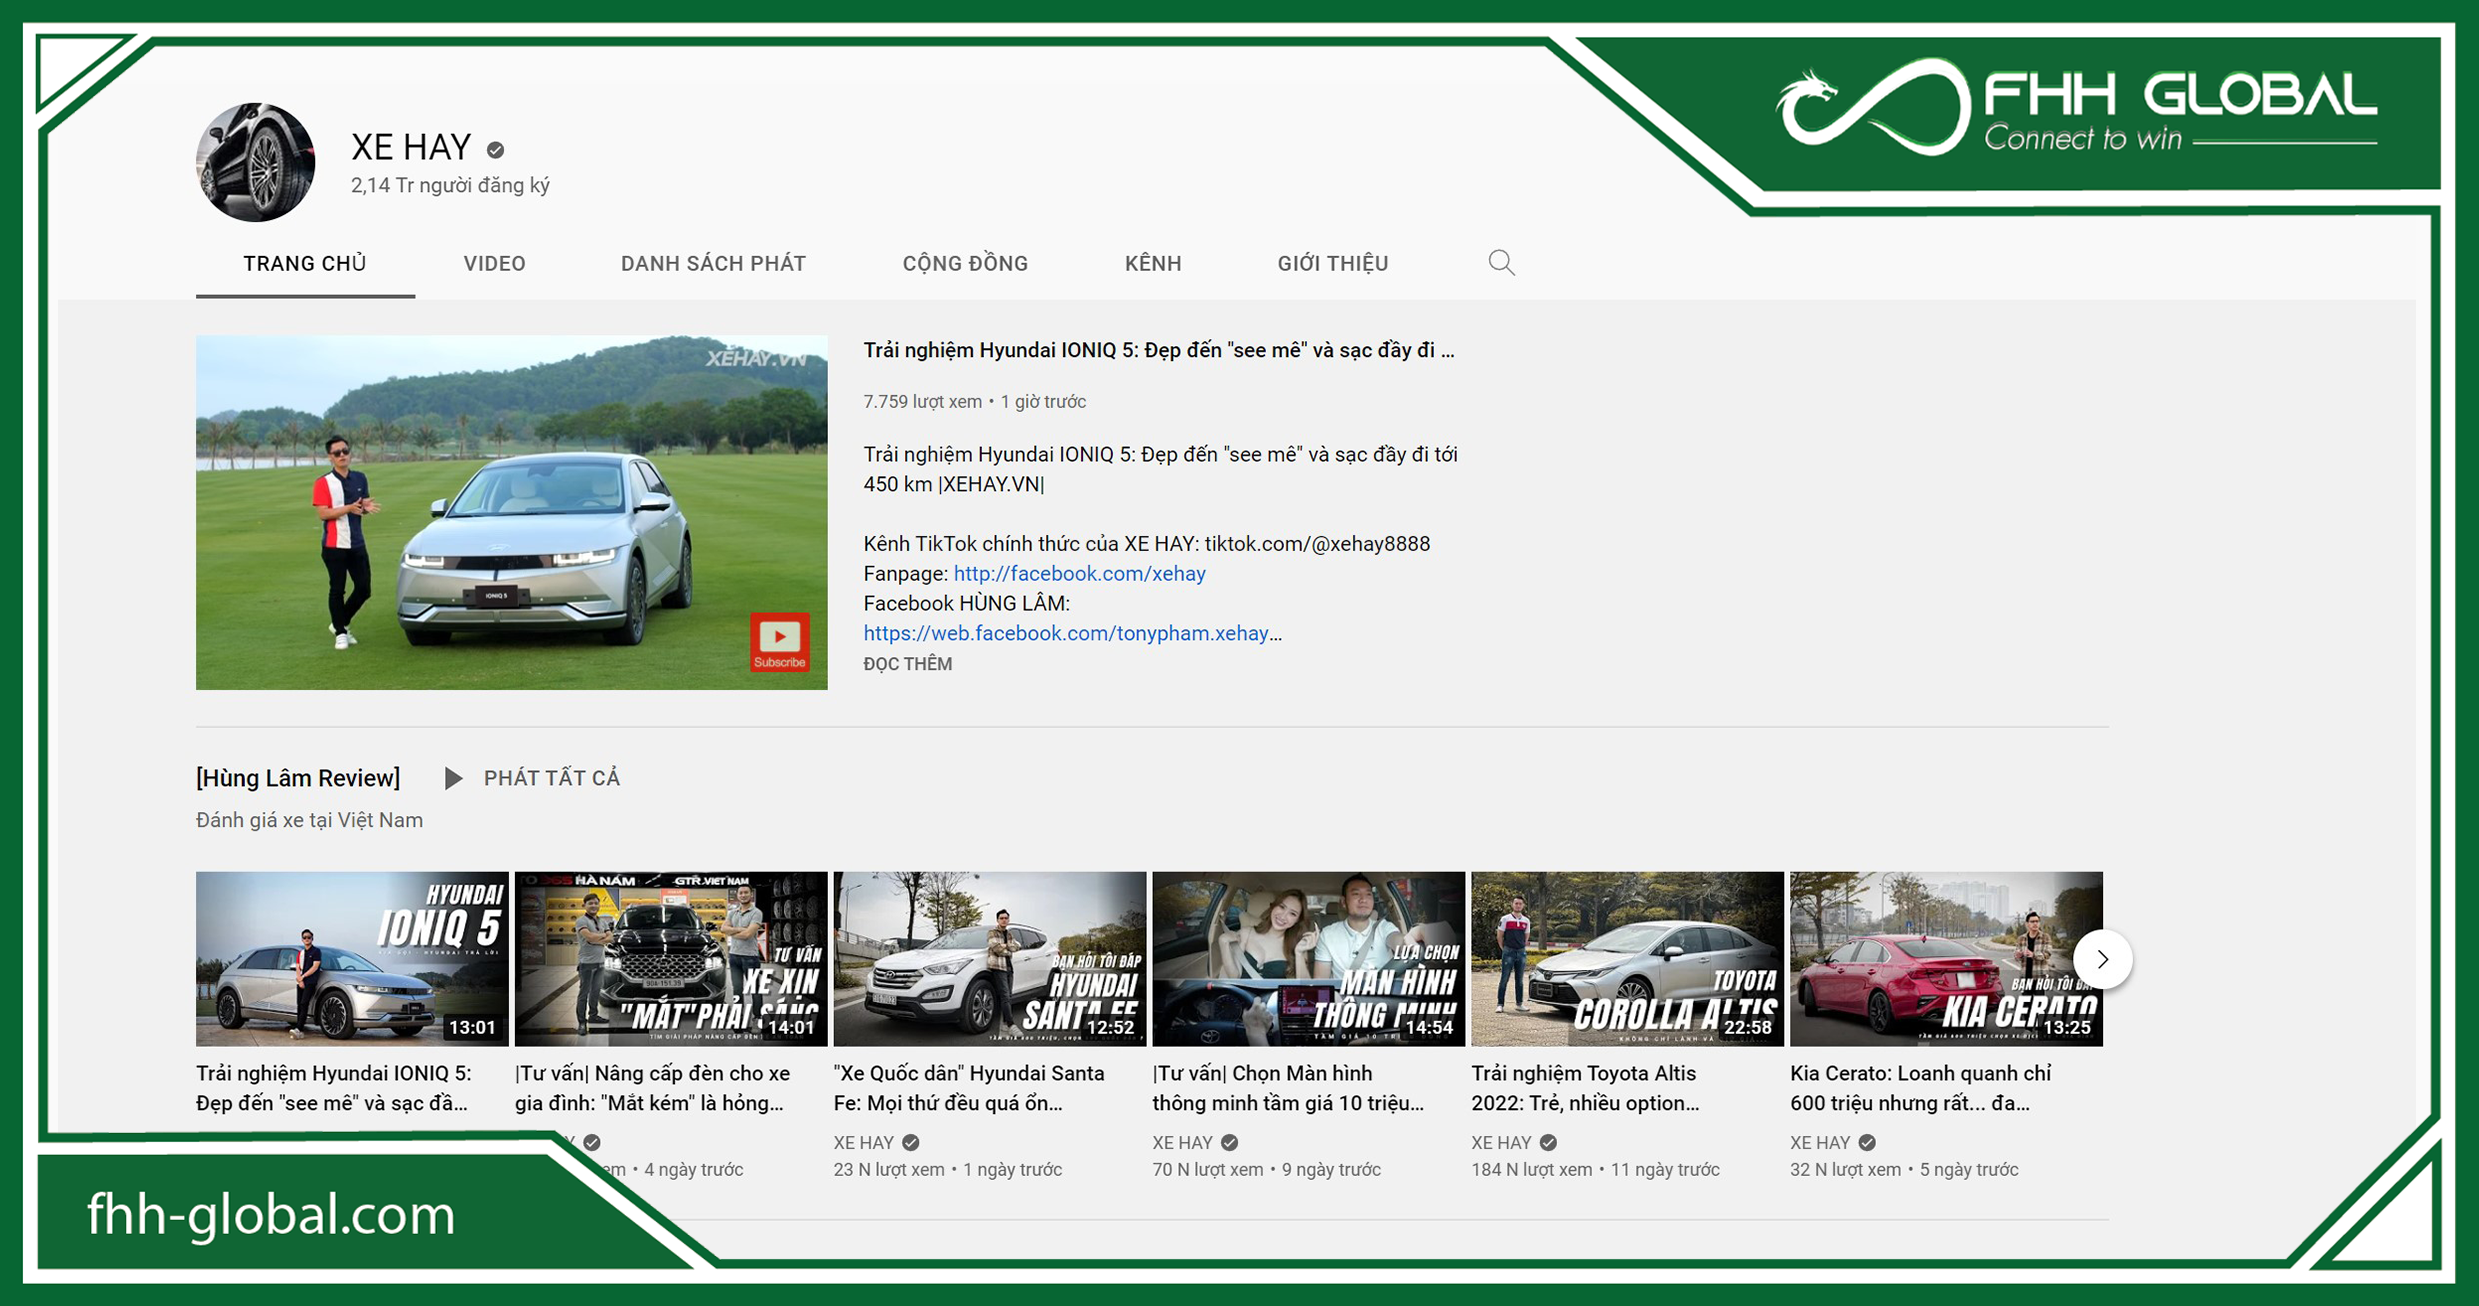The height and width of the screenshot is (1306, 2479).
Task: Expand the description with ĐỌC THÊM
Action: click(907, 663)
